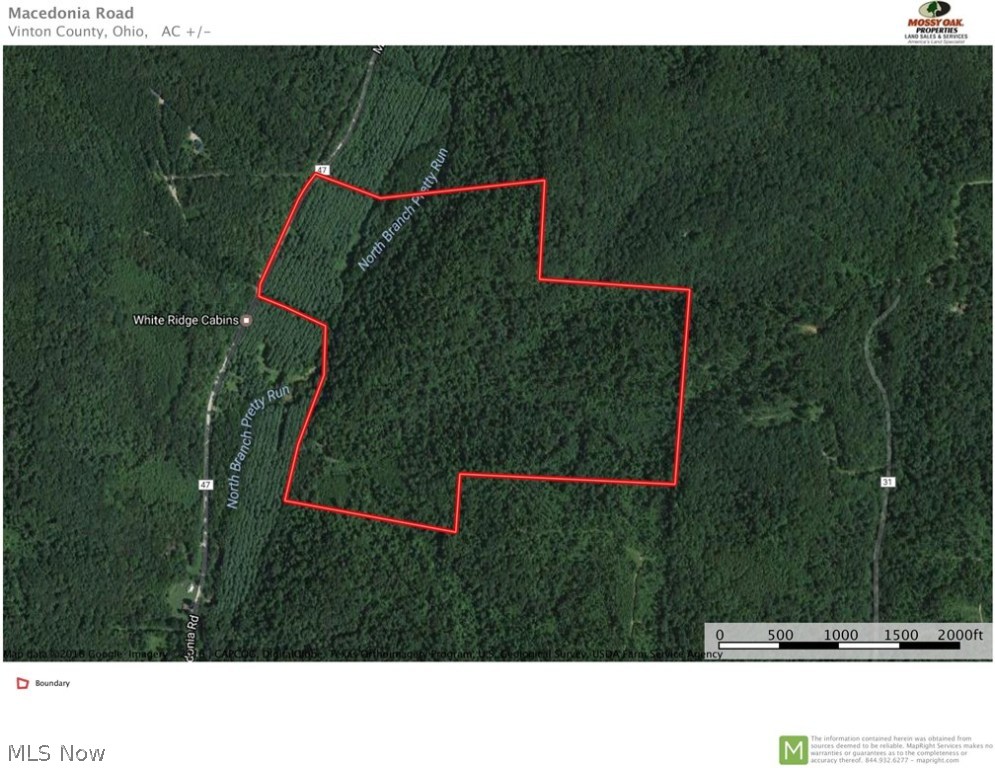Viewport: 995px width, 768px height.
Task: Click the map data attribution text
Action: (363, 654)
